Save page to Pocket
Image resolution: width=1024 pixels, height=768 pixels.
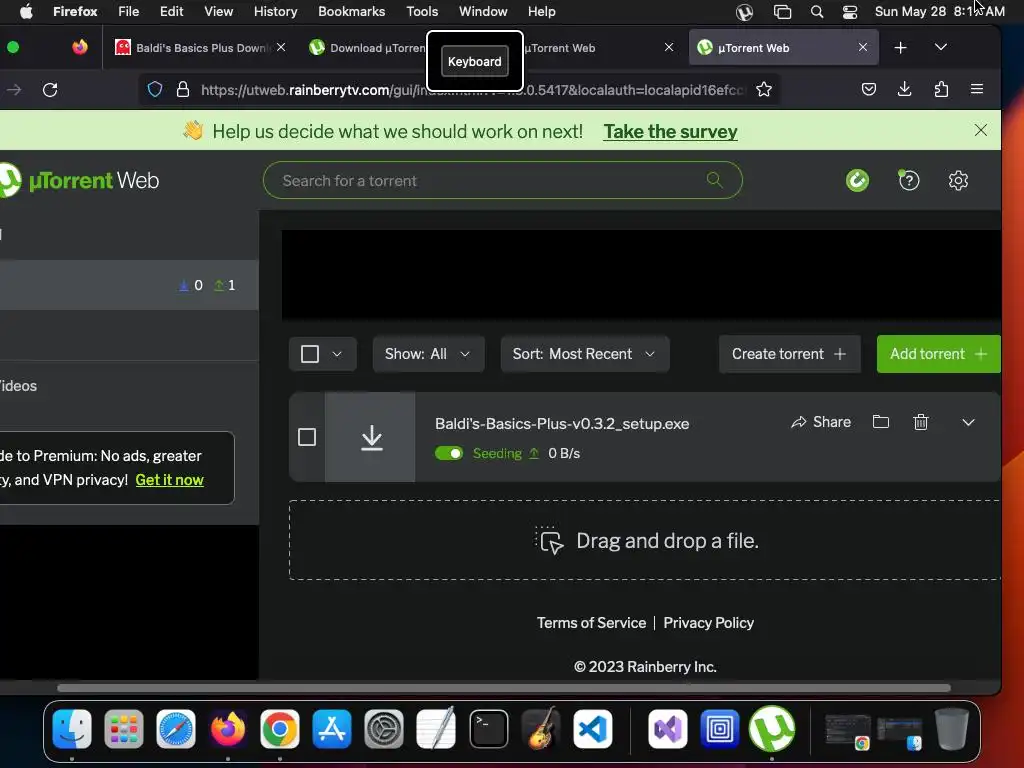coord(868,89)
